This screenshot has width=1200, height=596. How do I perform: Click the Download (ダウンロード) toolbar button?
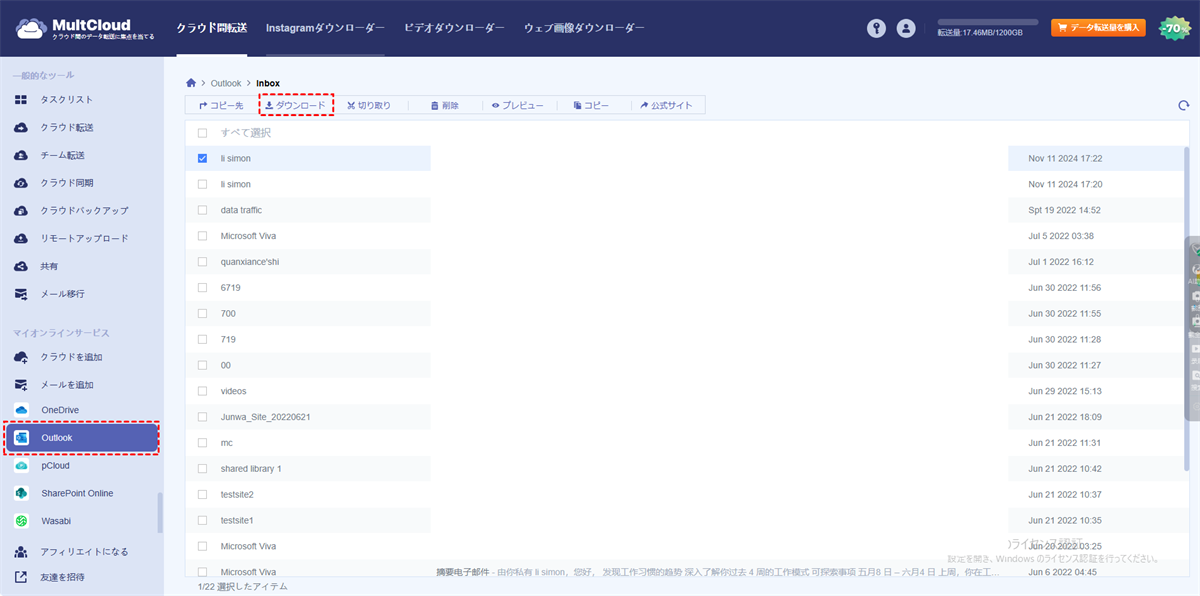click(295, 105)
